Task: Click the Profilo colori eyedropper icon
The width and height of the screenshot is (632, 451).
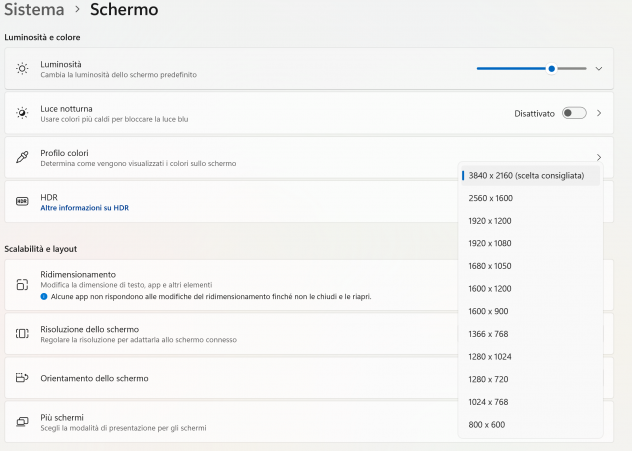Action: point(22,157)
